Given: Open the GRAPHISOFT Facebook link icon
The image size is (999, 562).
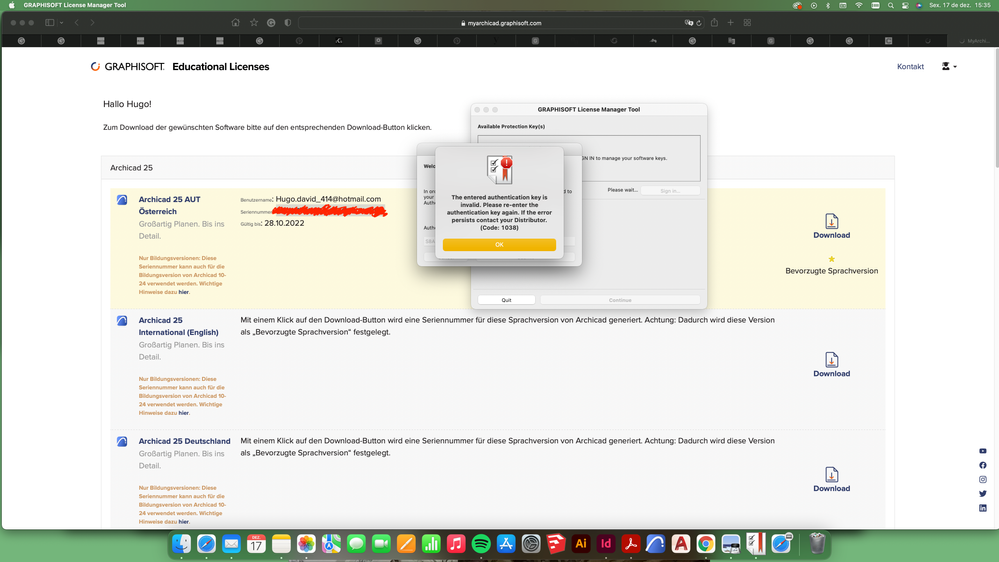Looking at the screenshot, I should point(982,465).
